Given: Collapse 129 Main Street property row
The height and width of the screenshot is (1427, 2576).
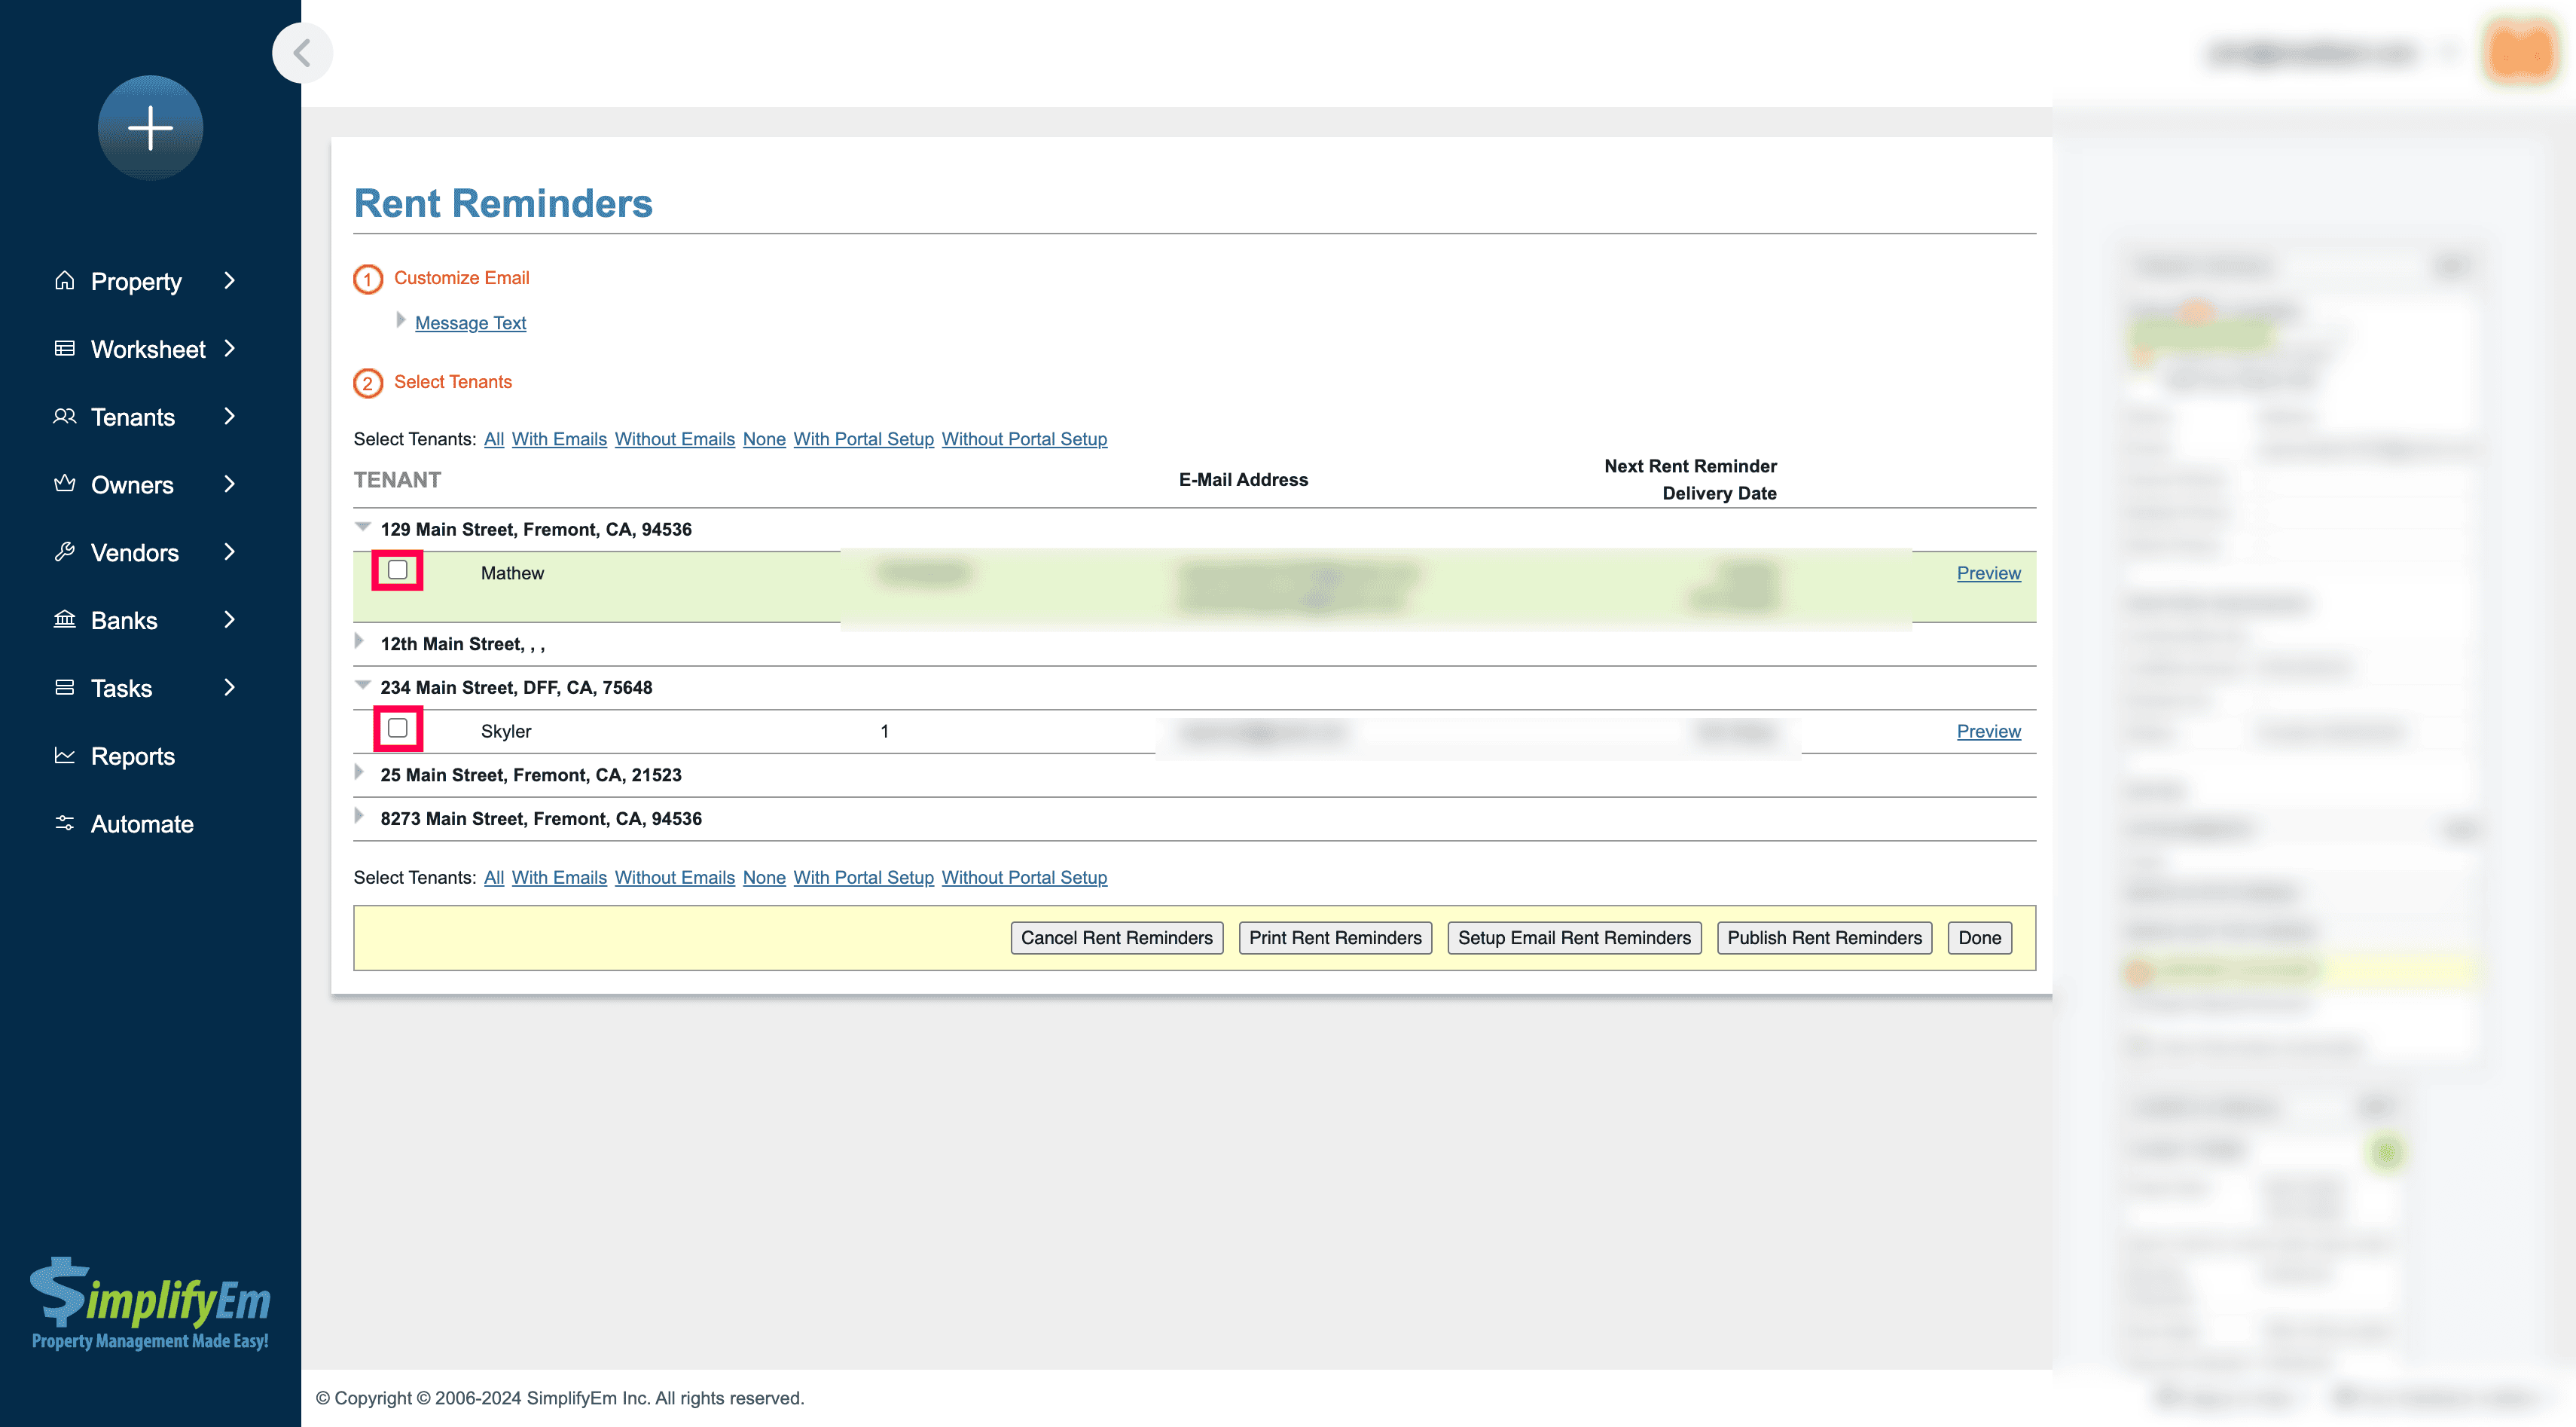Looking at the screenshot, I should (x=363, y=527).
